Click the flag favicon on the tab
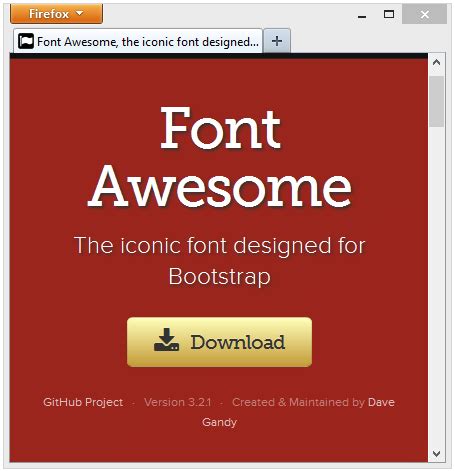The image size is (455, 471). (26, 41)
